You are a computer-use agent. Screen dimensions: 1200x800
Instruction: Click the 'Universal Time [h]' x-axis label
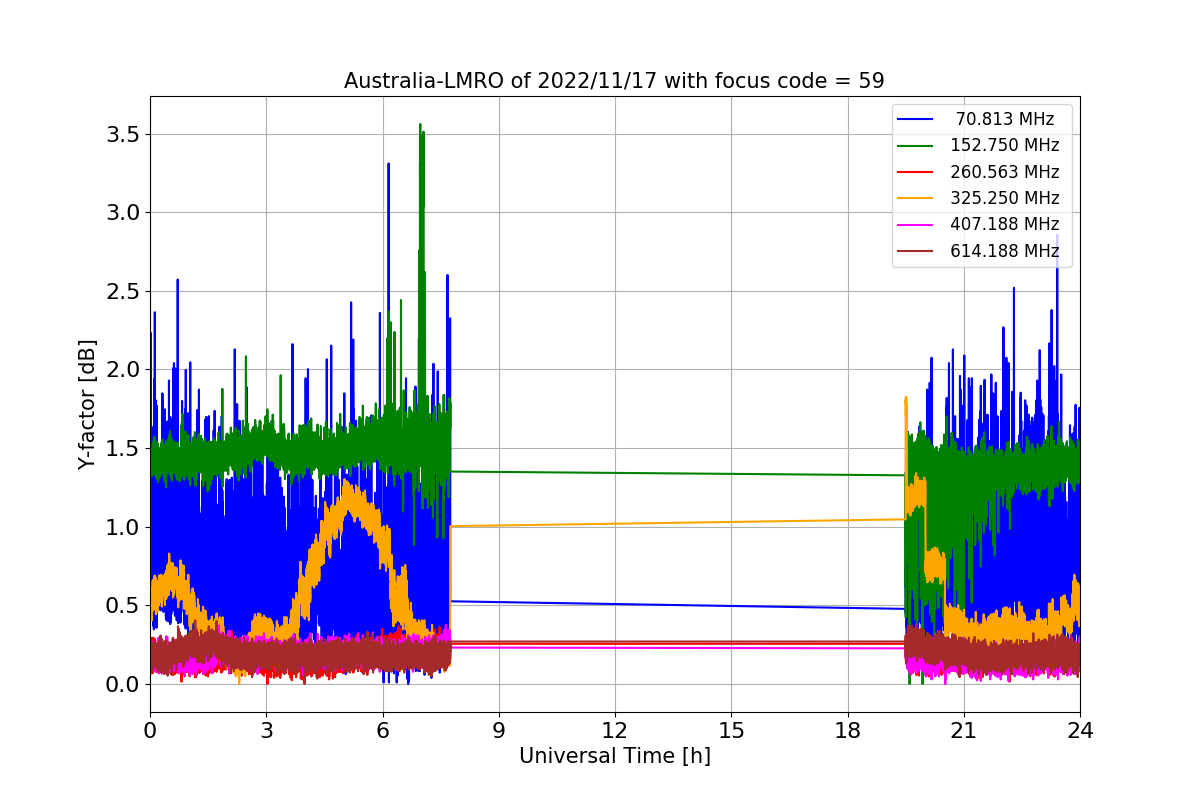pyautogui.click(x=615, y=757)
